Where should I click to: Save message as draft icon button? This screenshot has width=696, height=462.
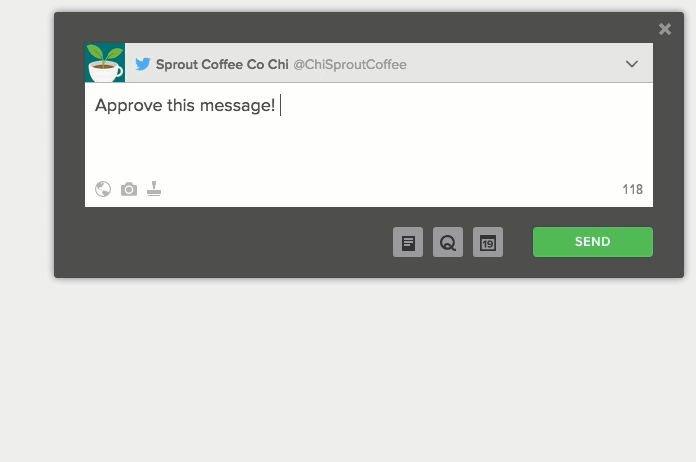pyautogui.click(x=408, y=242)
